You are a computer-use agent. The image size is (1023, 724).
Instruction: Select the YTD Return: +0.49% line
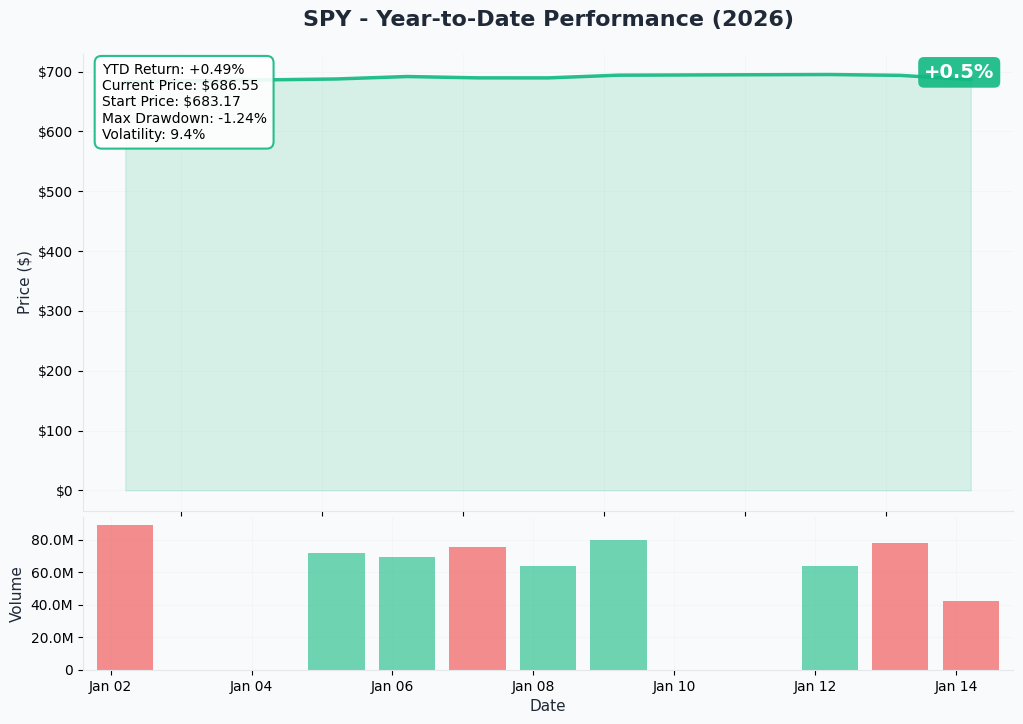[x=173, y=69]
